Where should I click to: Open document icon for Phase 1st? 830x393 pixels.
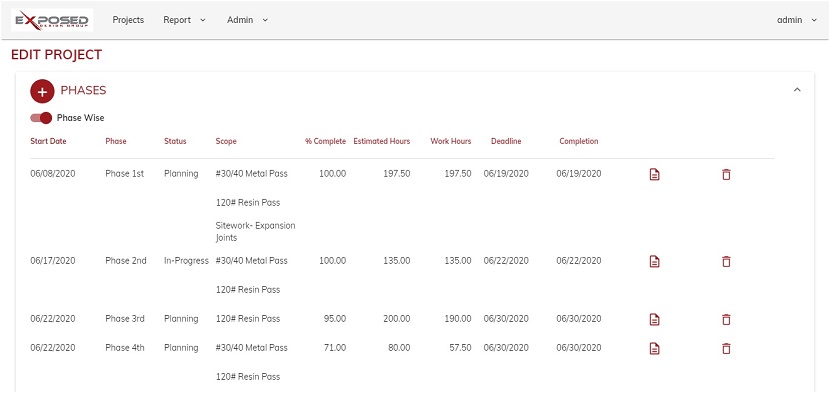pos(654,174)
